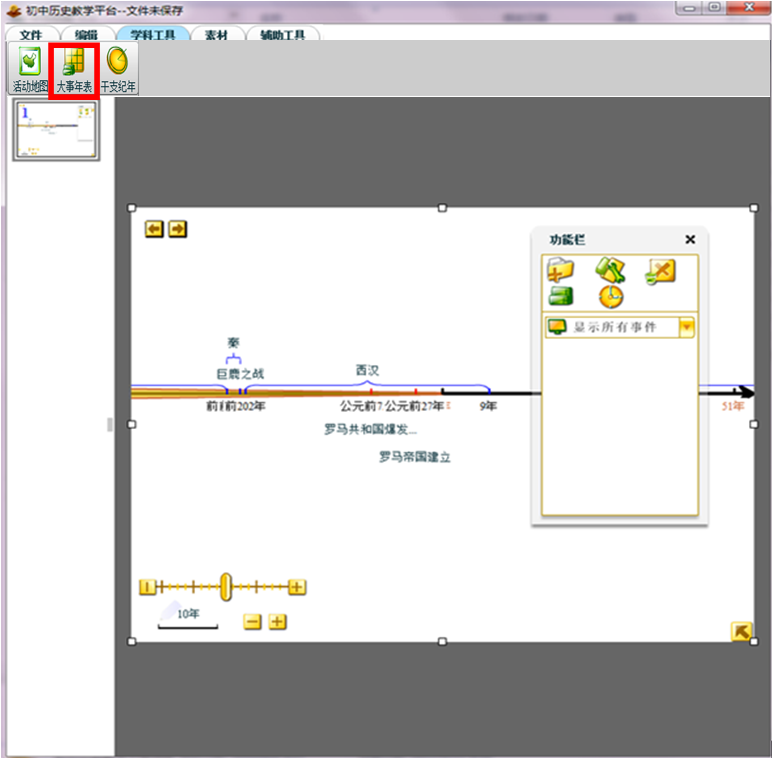Open the 干支纪年 tool
Screen dimensions: 772x758
click(118, 69)
